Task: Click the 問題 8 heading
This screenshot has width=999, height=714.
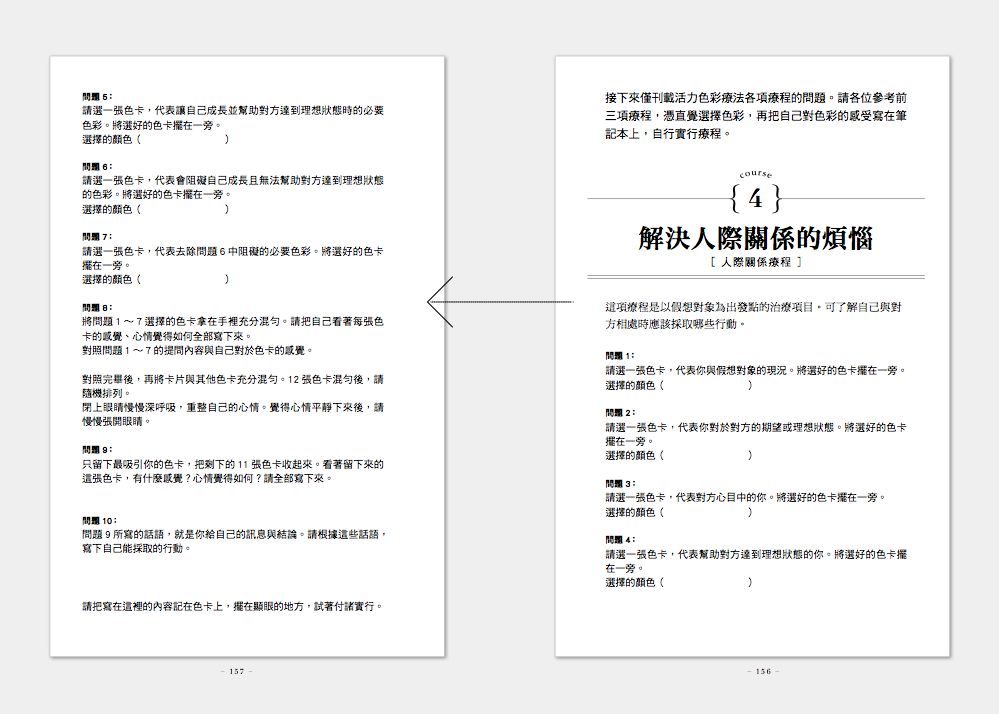Action: pos(97,308)
